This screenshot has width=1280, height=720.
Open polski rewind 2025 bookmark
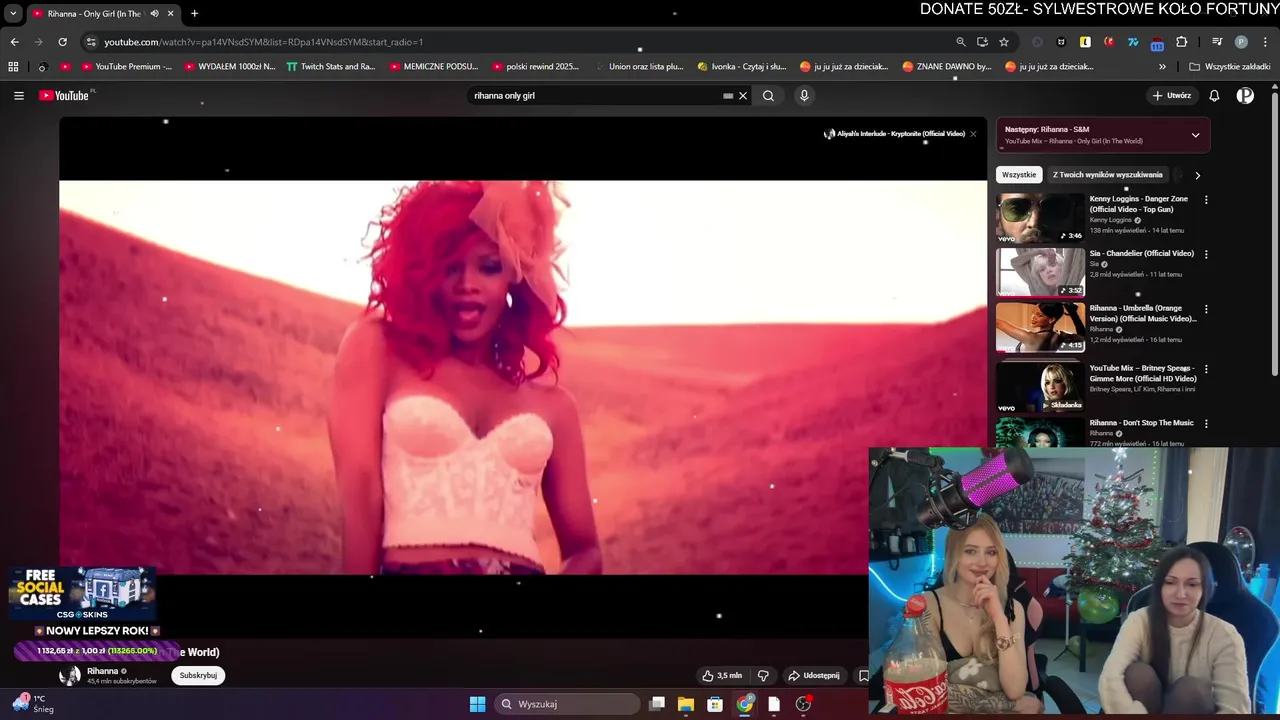536,67
